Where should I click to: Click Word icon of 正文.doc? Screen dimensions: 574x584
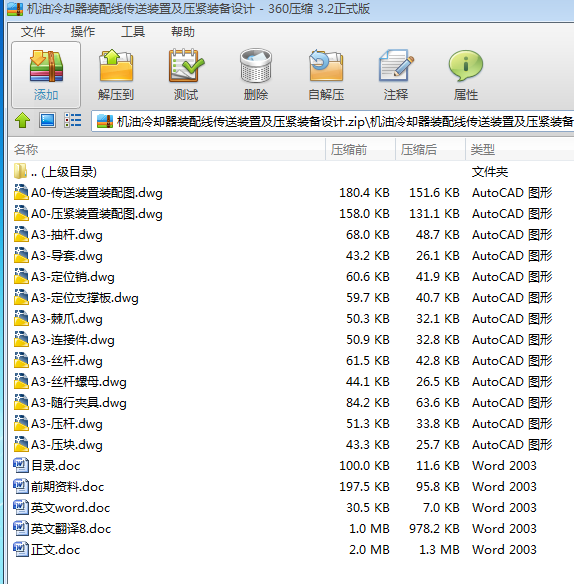pos(21,549)
